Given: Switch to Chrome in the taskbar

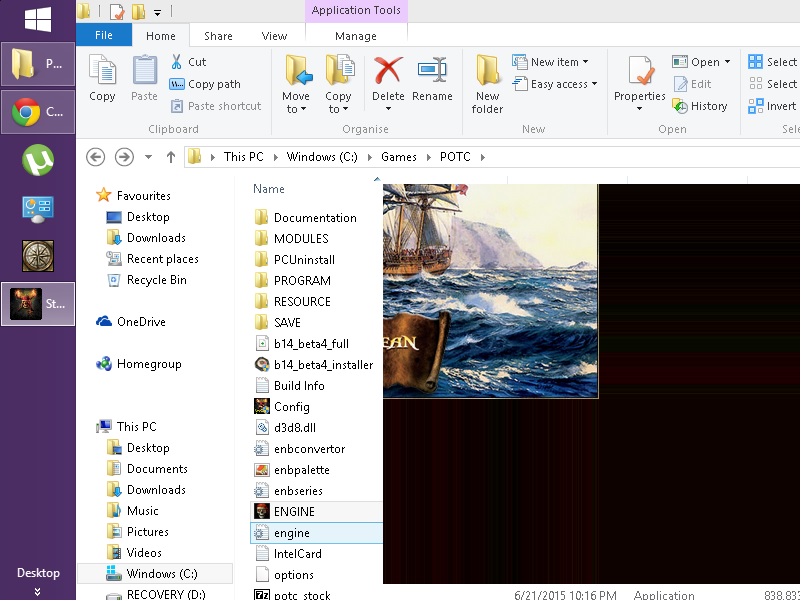Looking at the screenshot, I should [38, 112].
